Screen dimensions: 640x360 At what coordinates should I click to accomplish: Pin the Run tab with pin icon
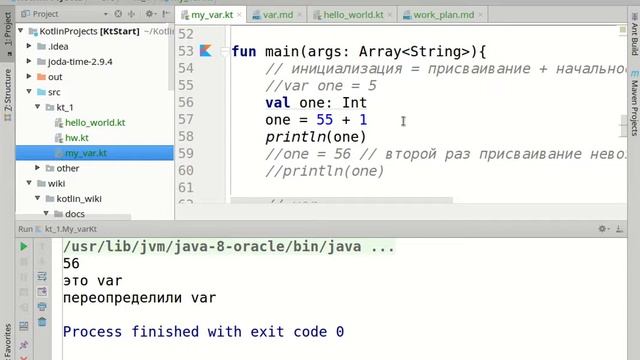click(x=24, y=345)
